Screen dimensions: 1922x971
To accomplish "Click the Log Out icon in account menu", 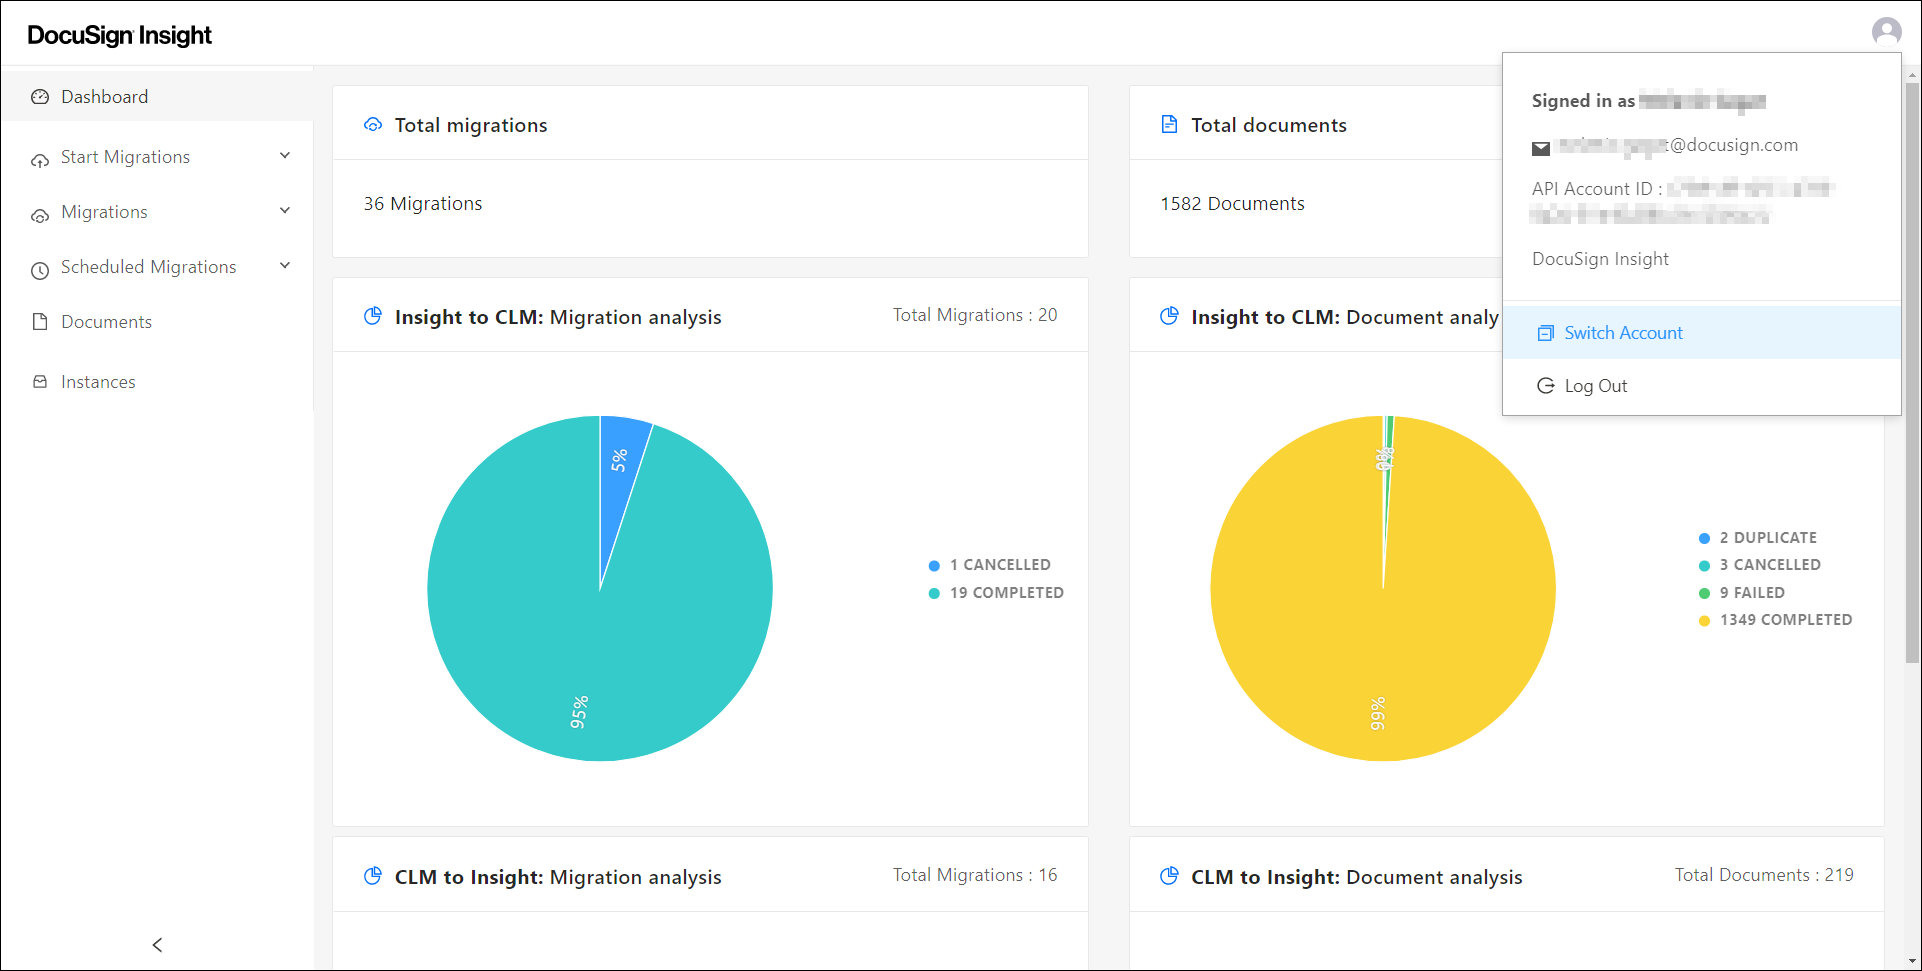I will [x=1546, y=385].
